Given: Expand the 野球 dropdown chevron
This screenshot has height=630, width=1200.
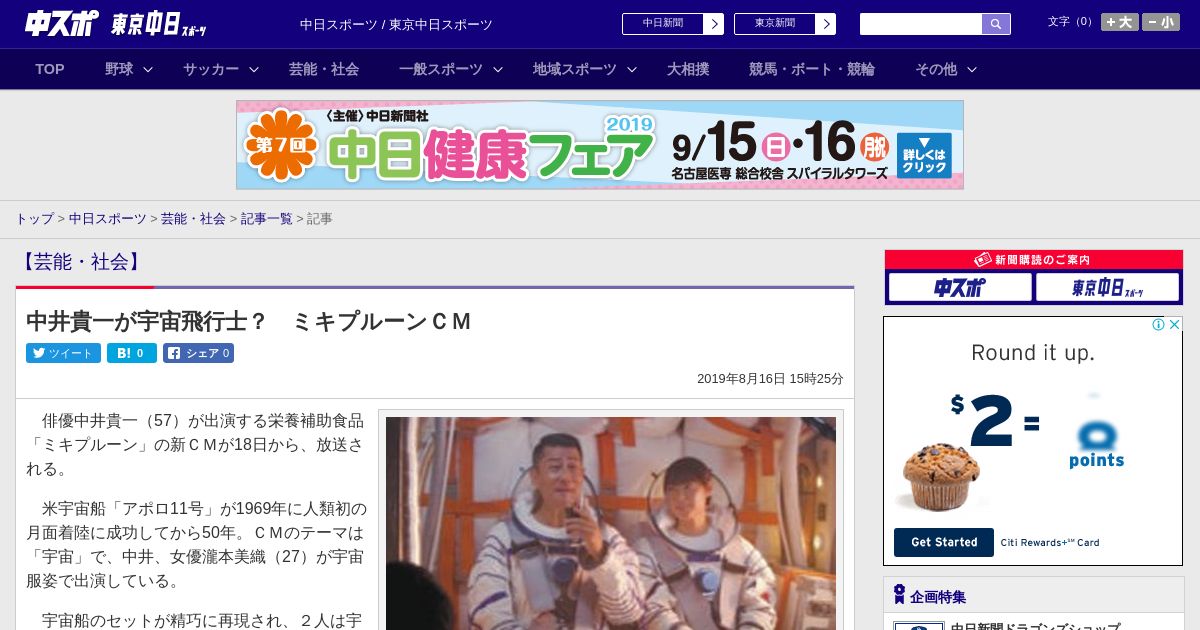Looking at the screenshot, I should tap(148, 70).
